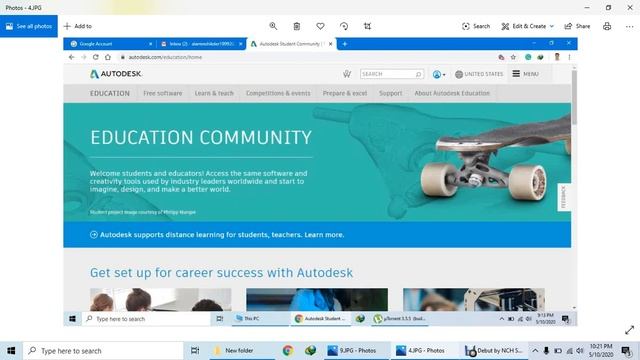Open the Action Center notifications icon
Screen dimensions: 640x360
point(626,351)
